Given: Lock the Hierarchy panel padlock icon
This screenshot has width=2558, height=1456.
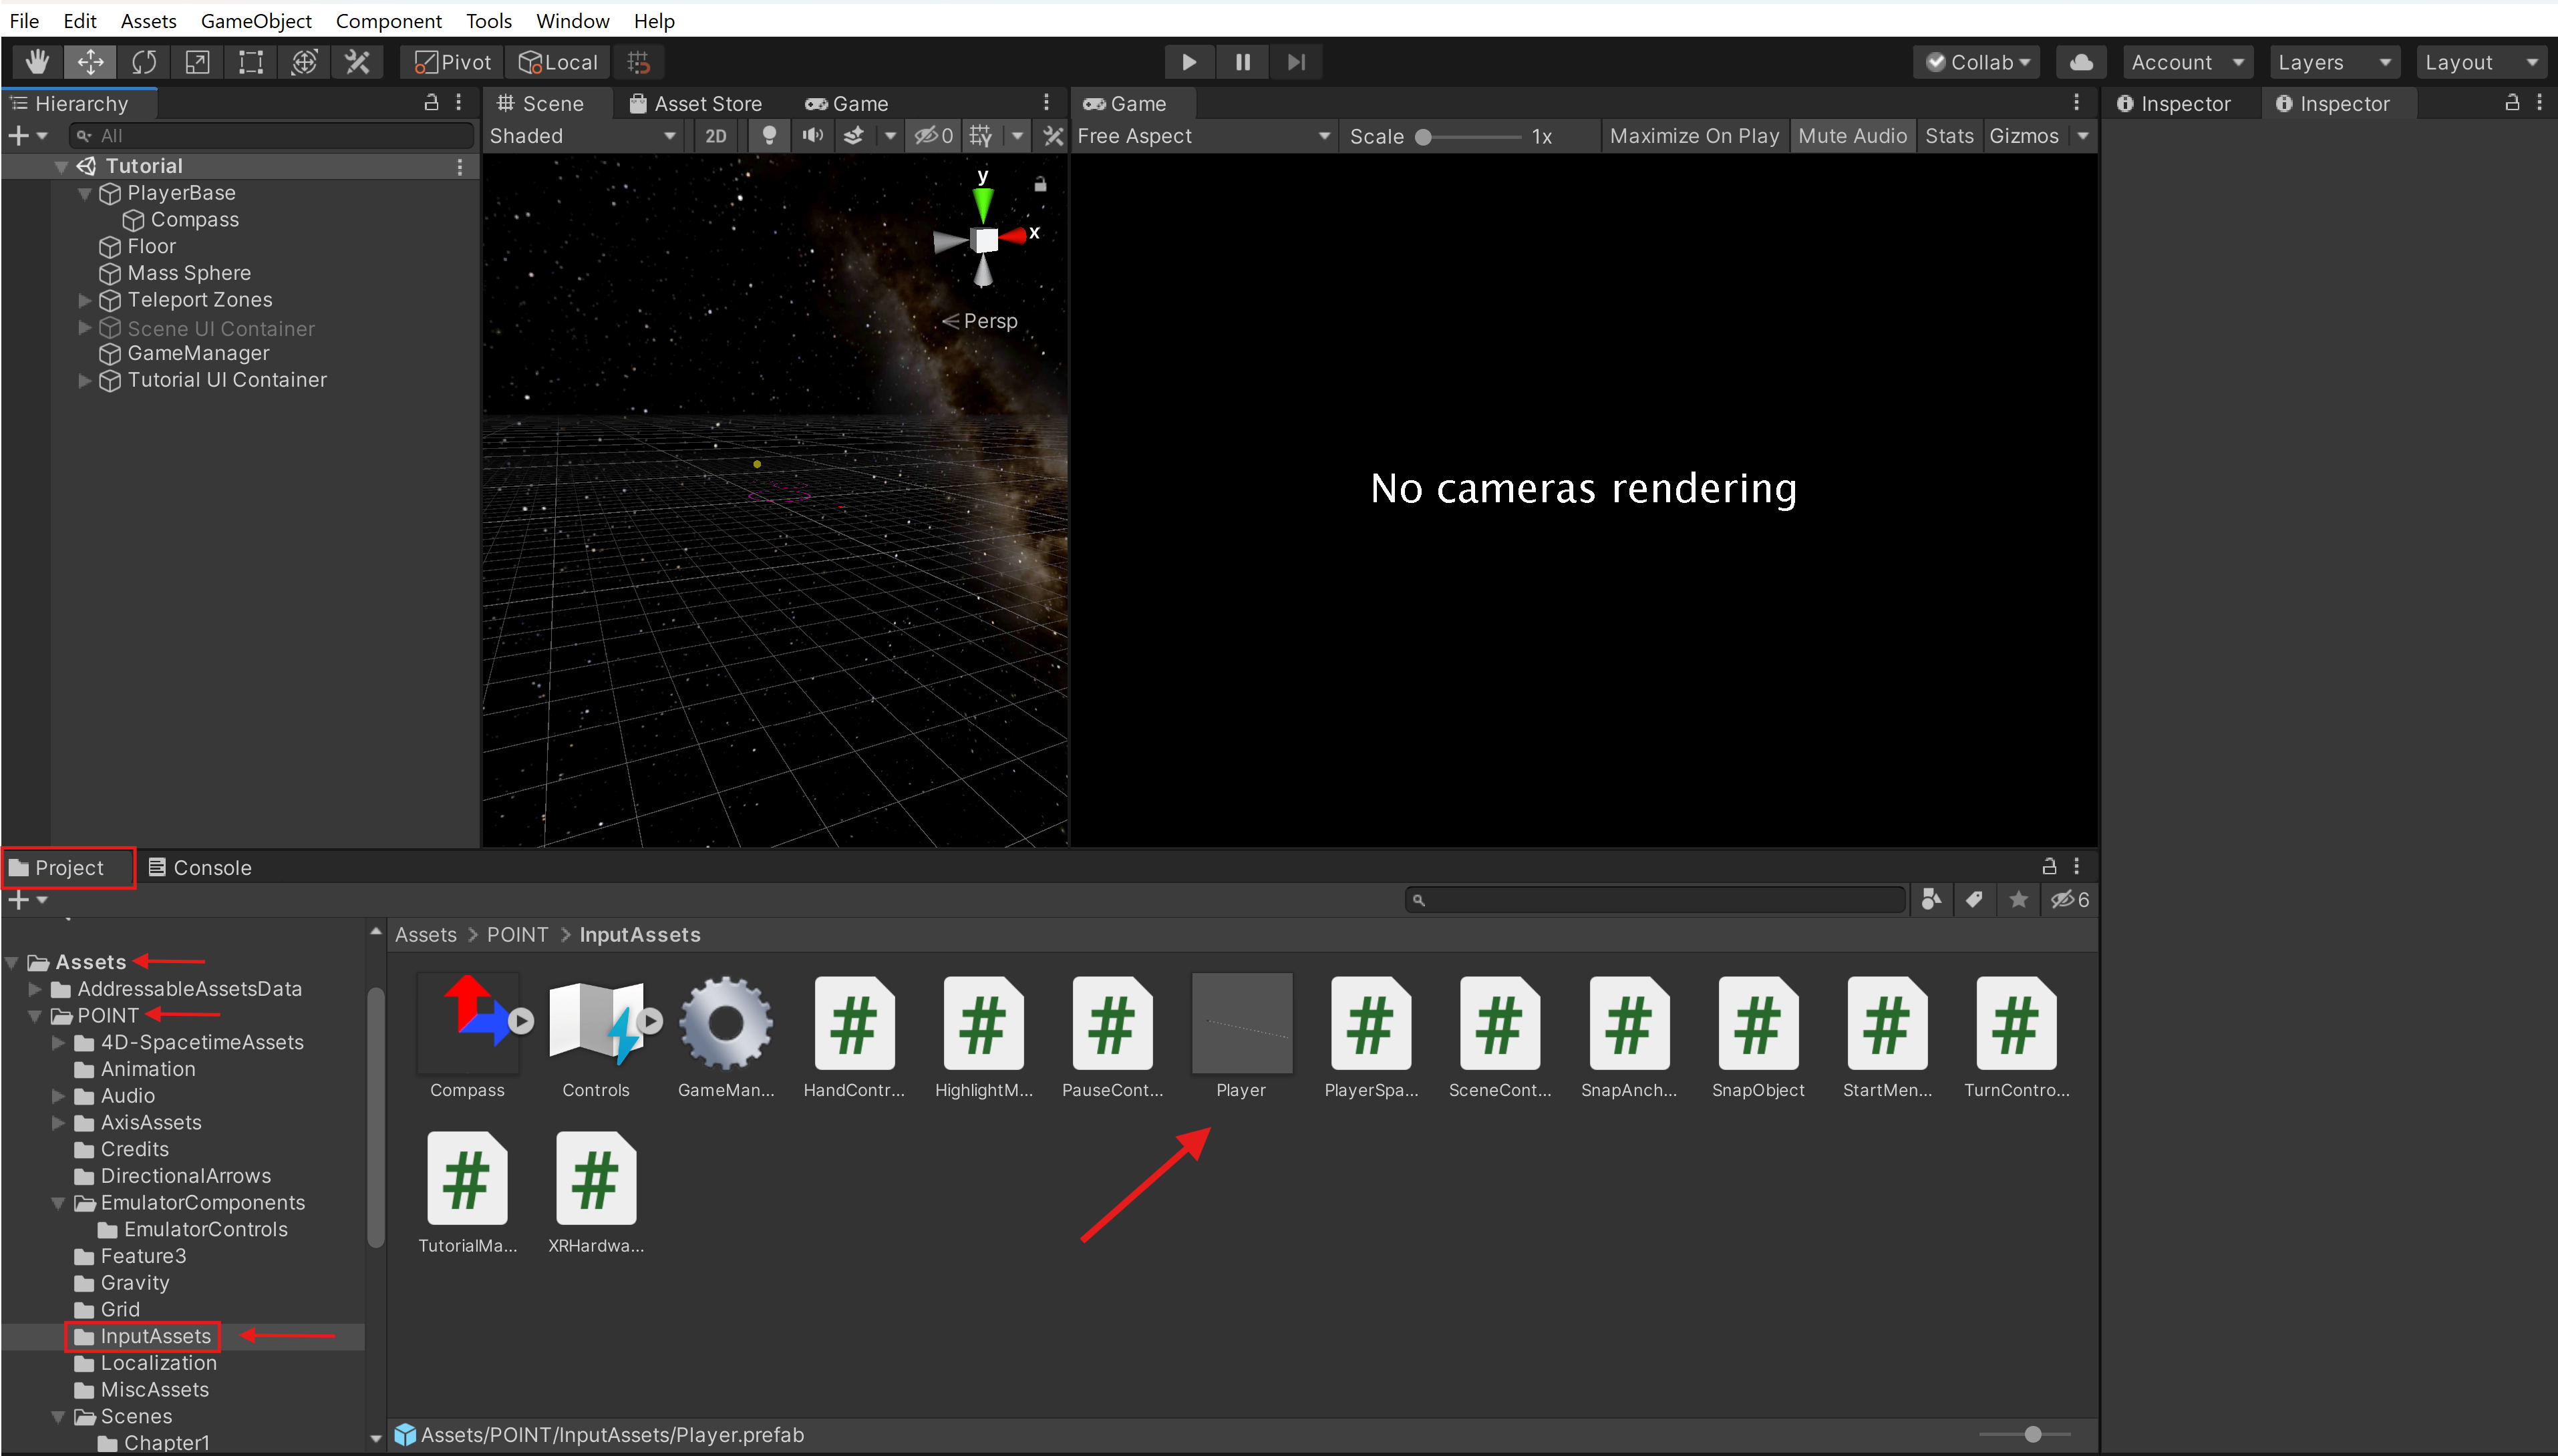Looking at the screenshot, I should point(431,102).
